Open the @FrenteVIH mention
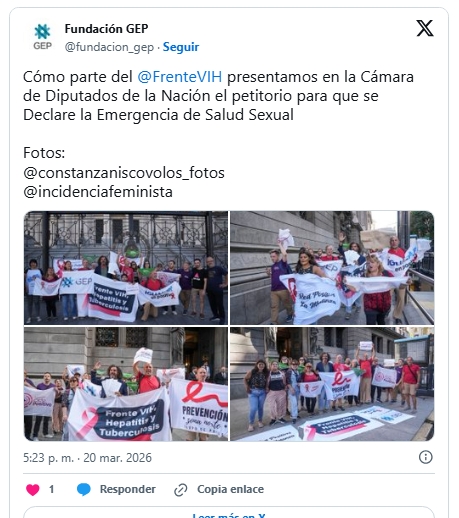Viewport: 459px width, 518px height. [180, 77]
